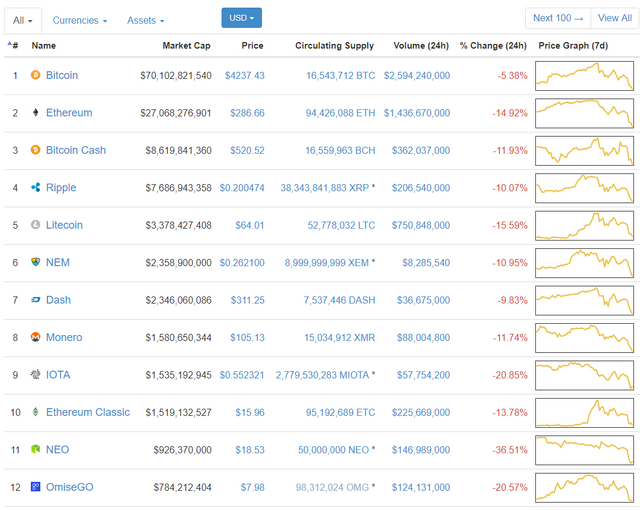Open the All filter dropdown
This screenshot has height=510, width=640.
pyautogui.click(x=23, y=20)
